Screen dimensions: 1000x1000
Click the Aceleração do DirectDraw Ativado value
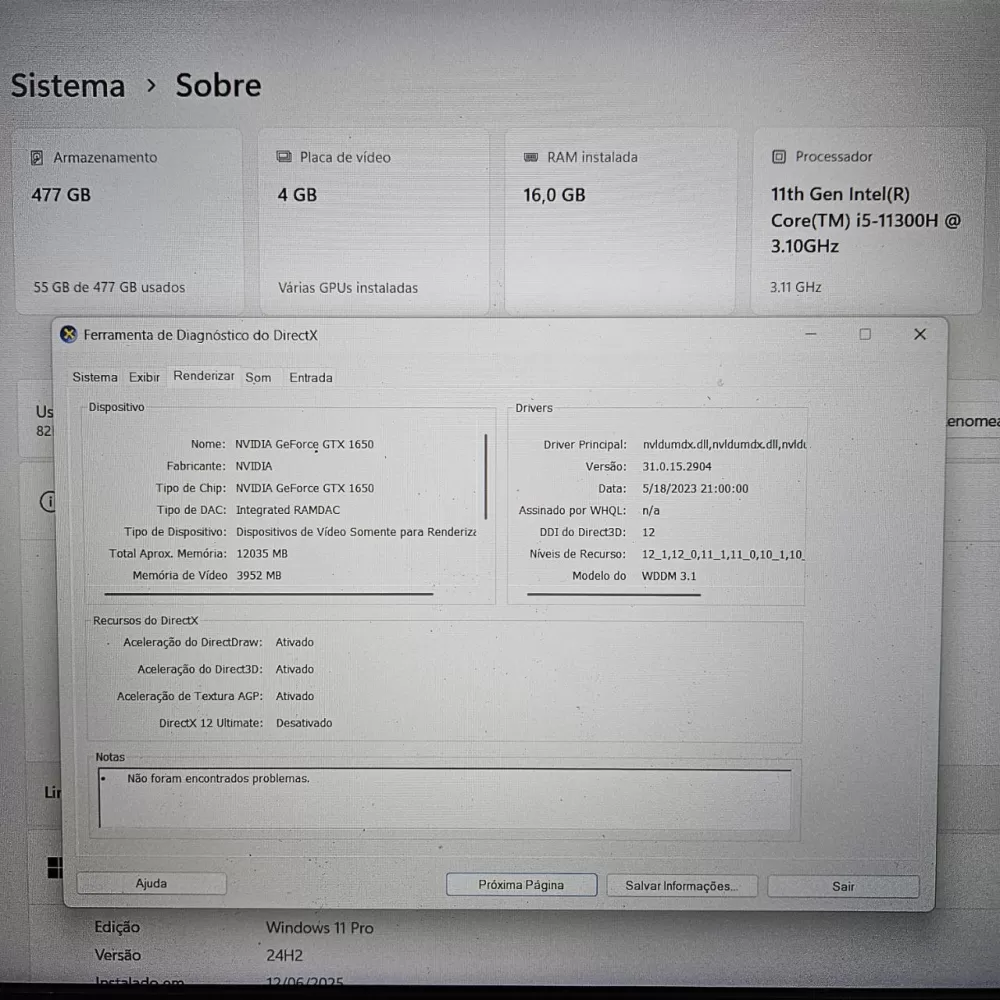(295, 642)
